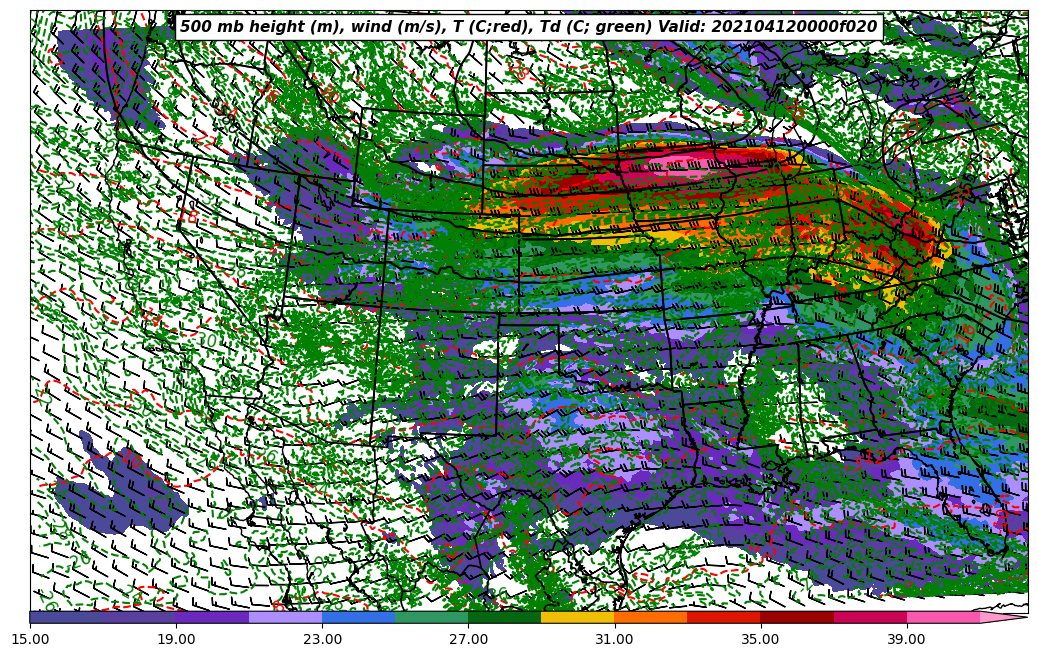Click the light purple colorbar segment before 23.00
This screenshot has width=1037, height=657.
[285, 617]
